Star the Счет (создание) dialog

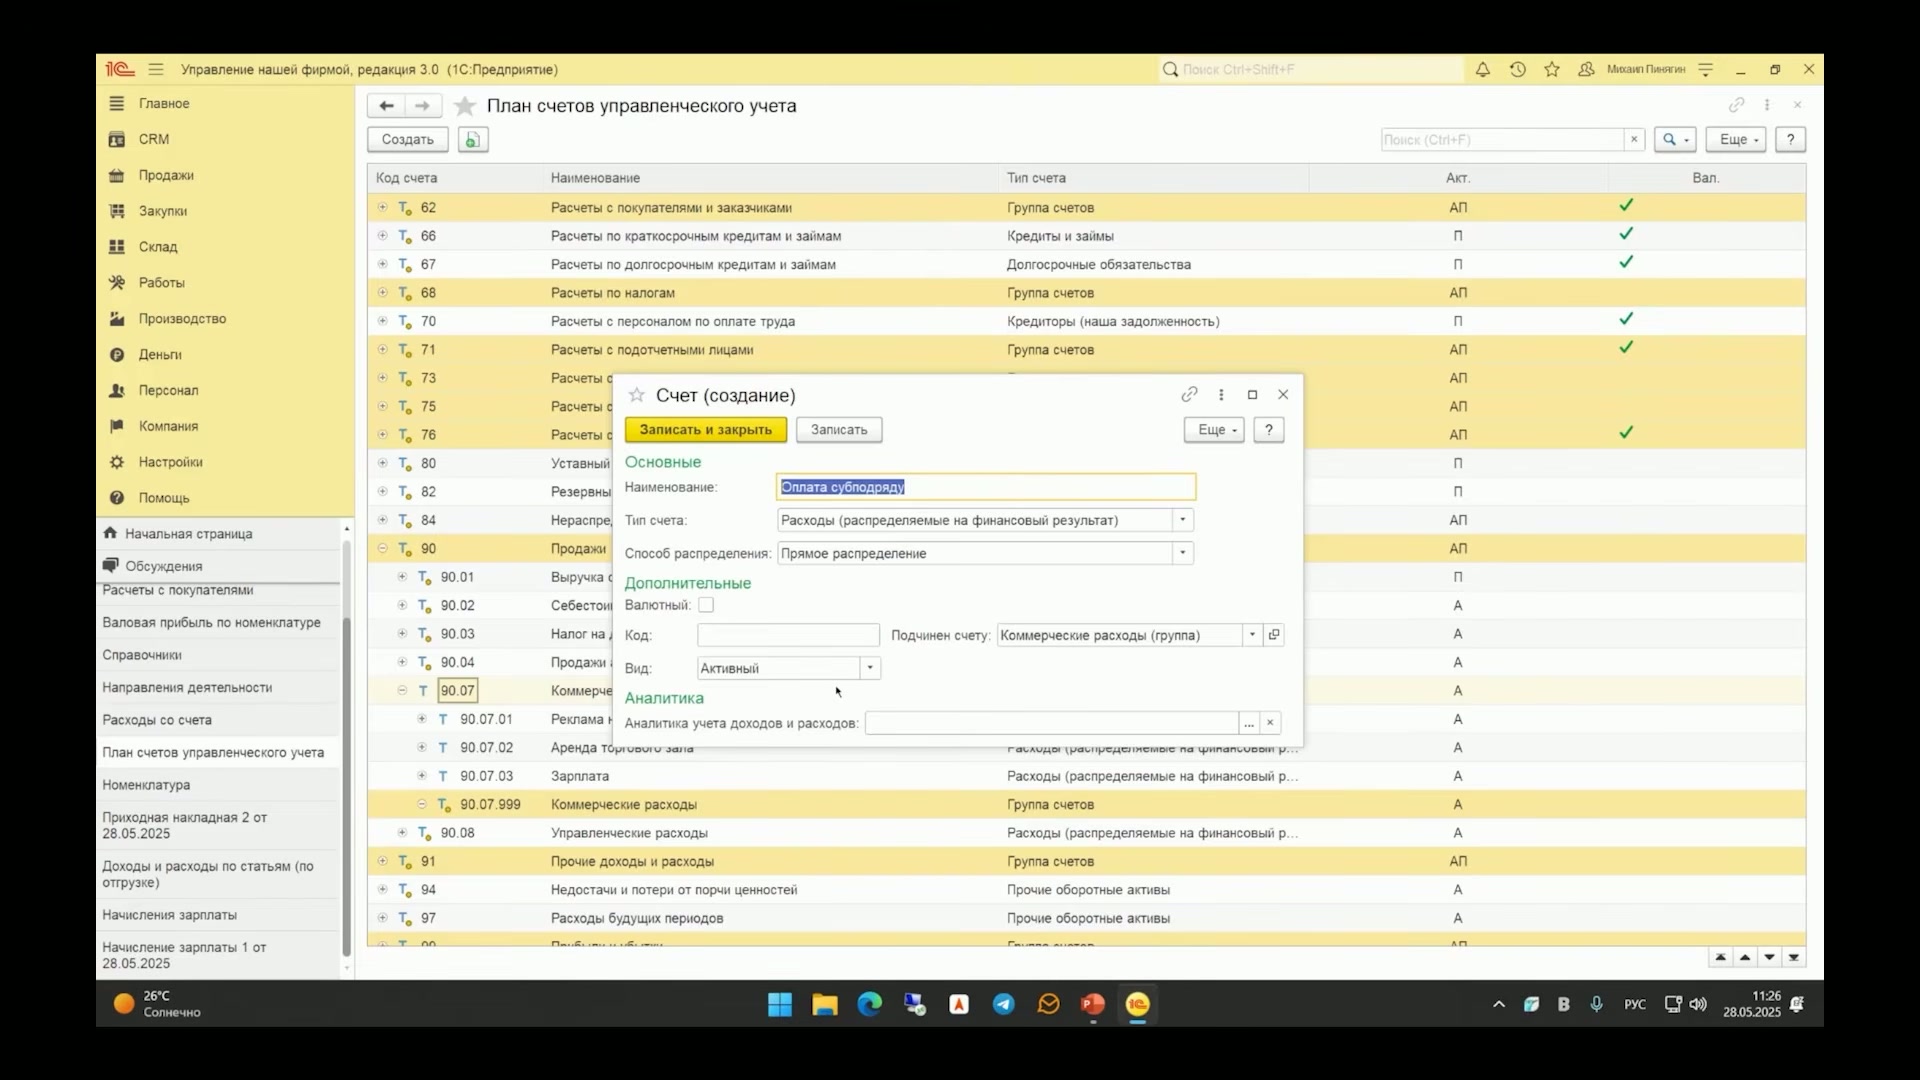tap(636, 395)
